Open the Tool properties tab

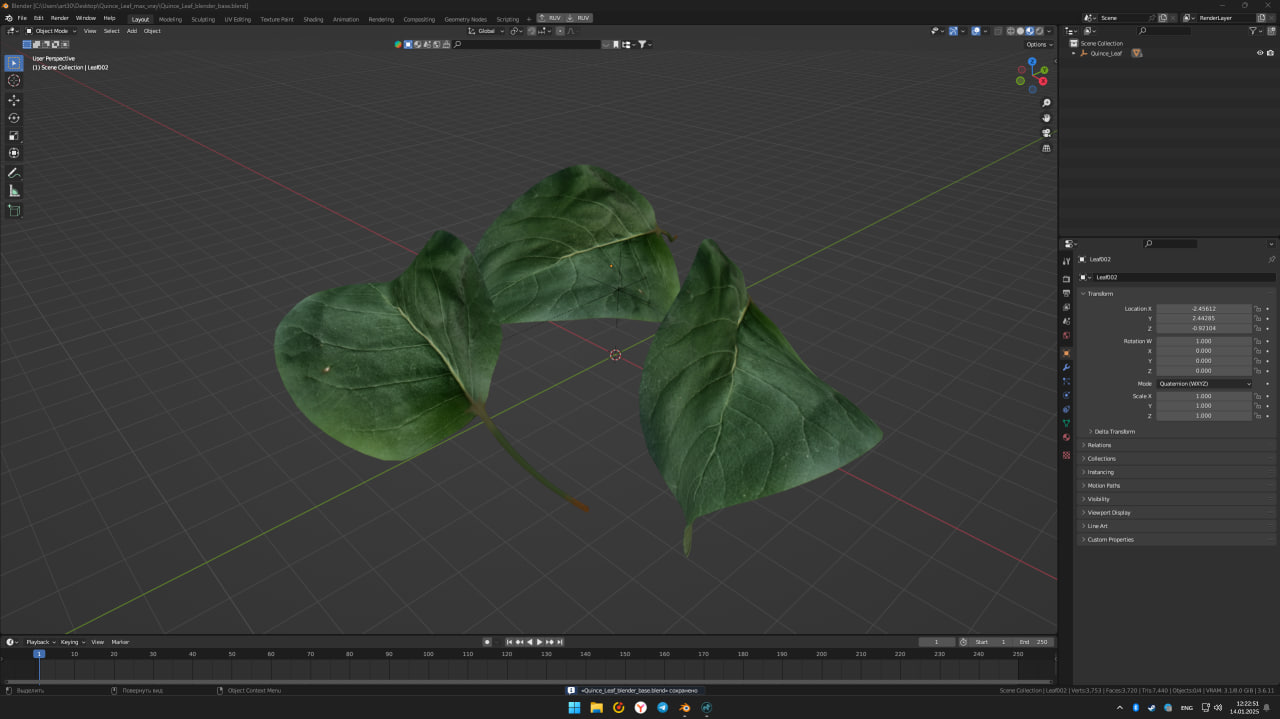(x=1066, y=261)
